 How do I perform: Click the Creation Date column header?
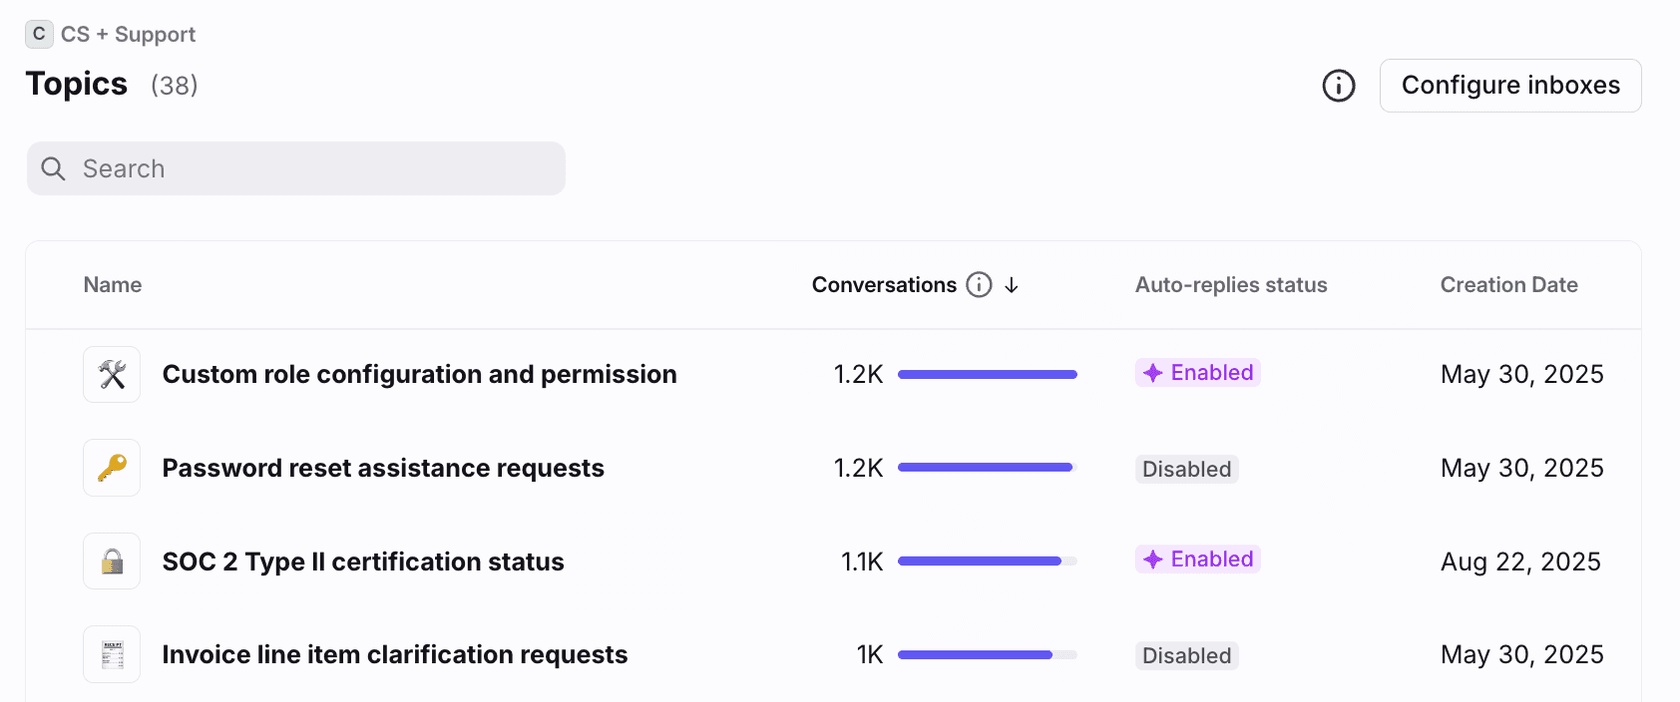tap(1509, 285)
